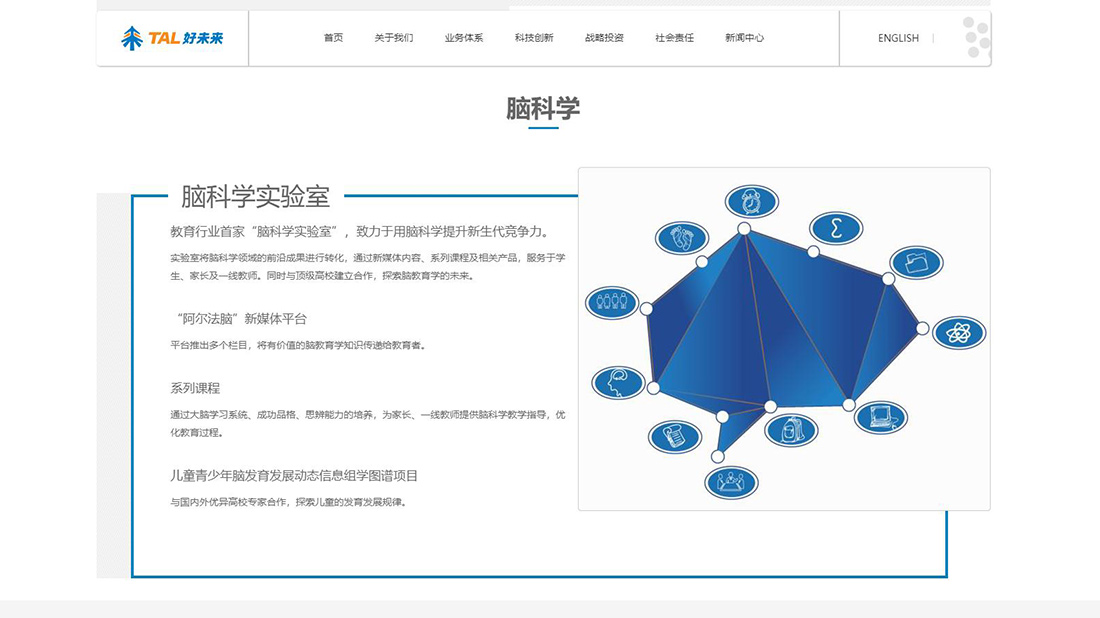Screen dimensions: 1100x618
Task: Click a white node connector on the brain diagram
Action: click(x=743, y=228)
